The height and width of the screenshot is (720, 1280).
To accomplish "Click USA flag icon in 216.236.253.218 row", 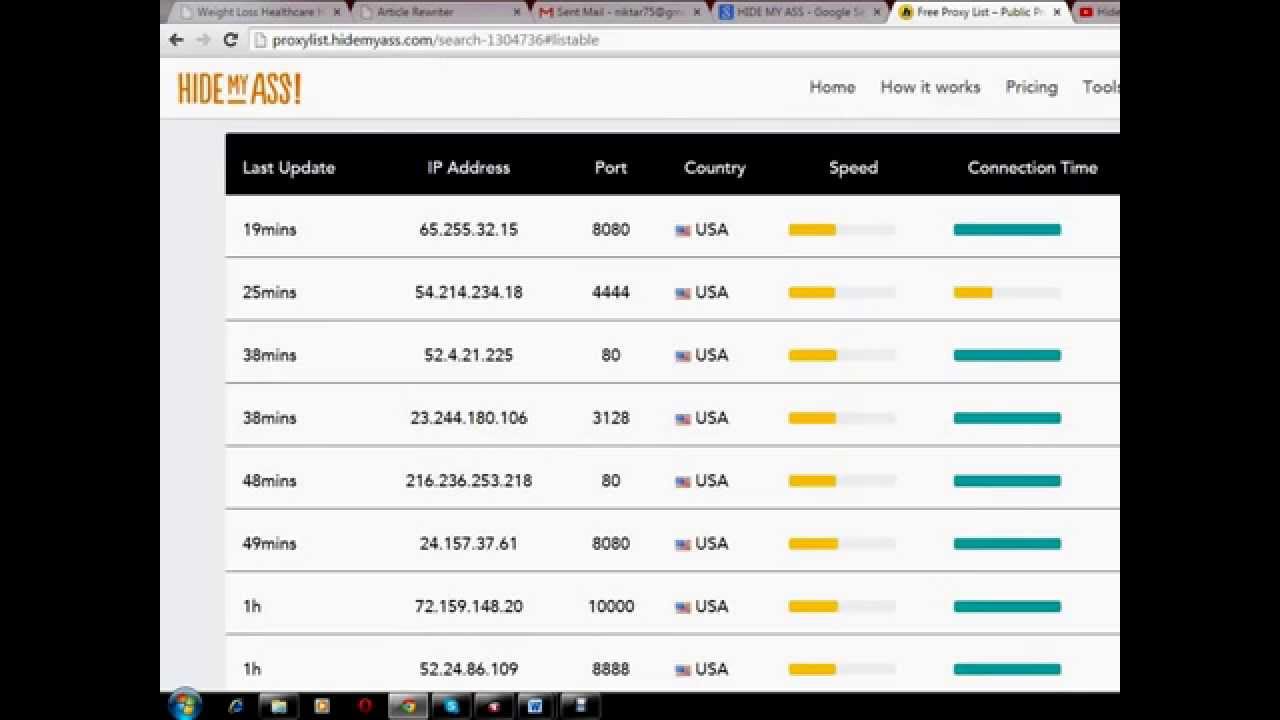I will [683, 482].
